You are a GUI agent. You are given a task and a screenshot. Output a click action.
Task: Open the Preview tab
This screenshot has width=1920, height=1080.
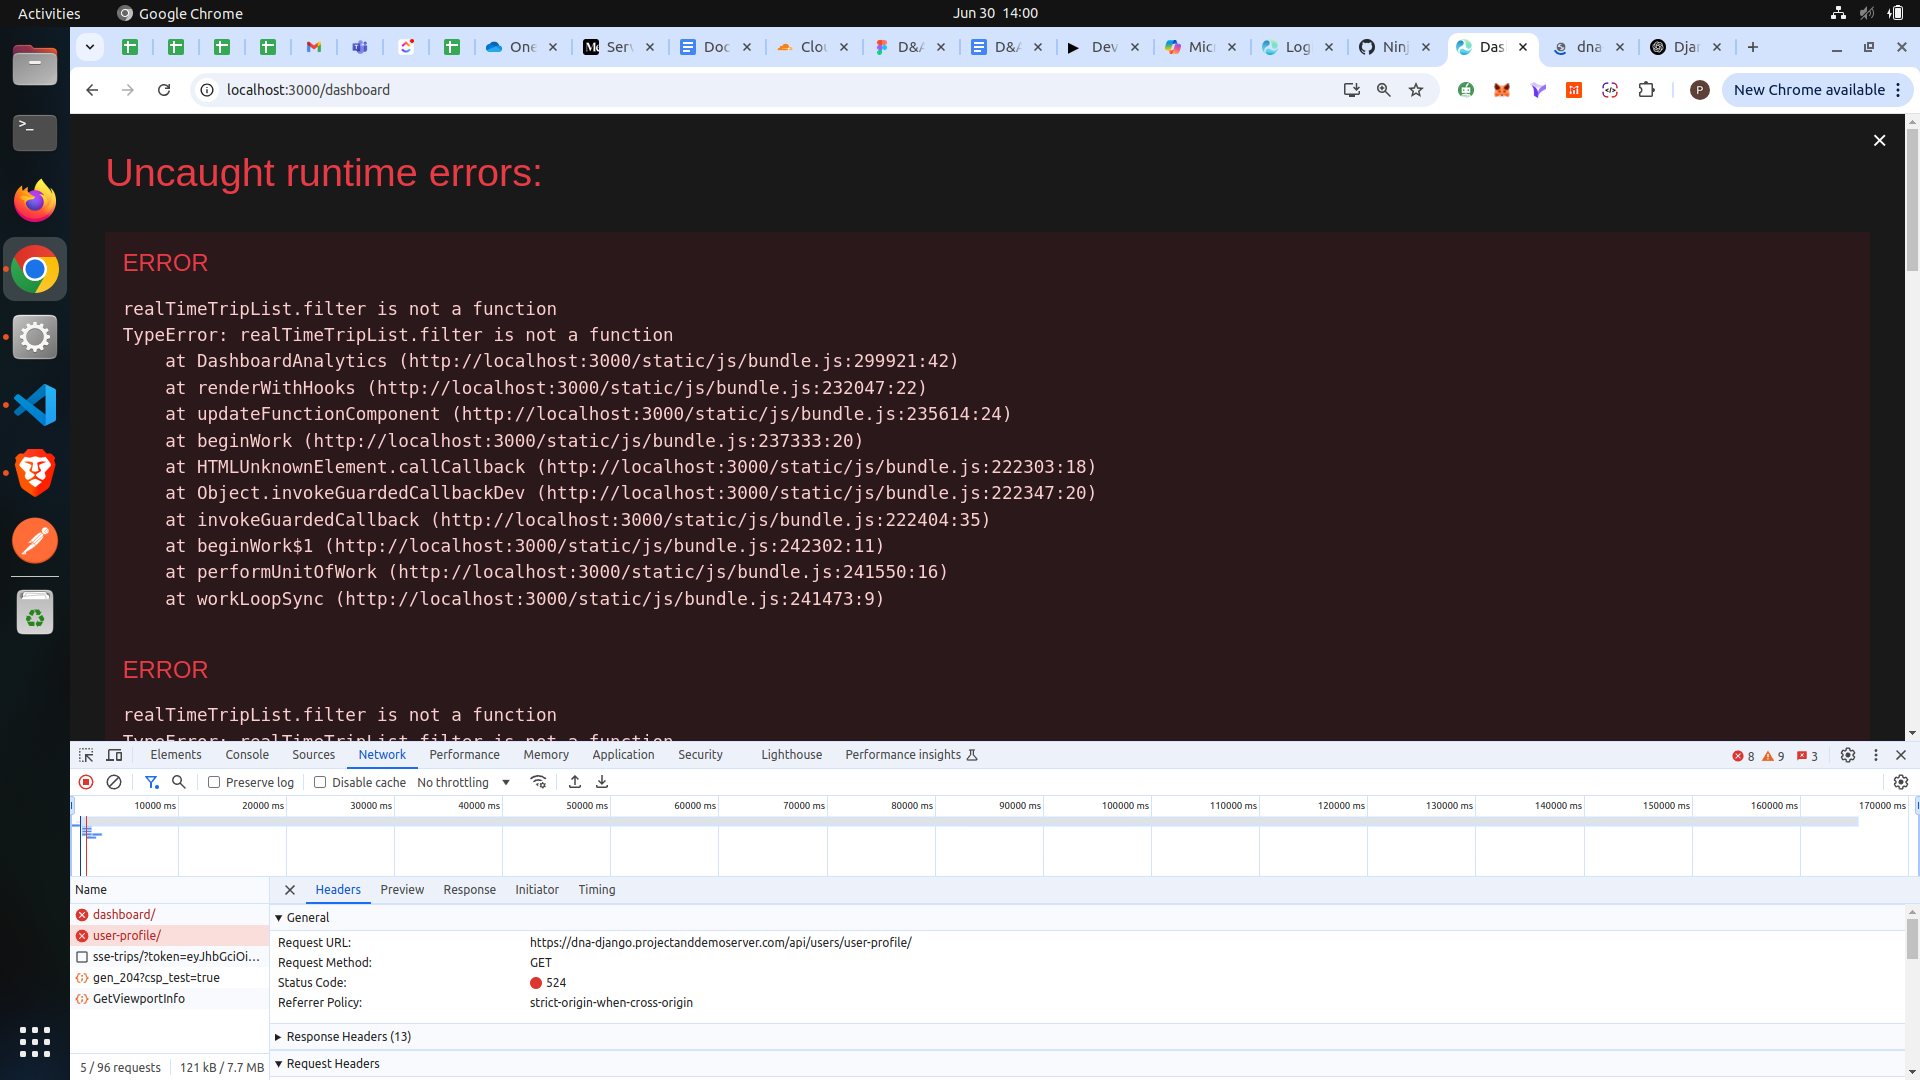(x=402, y=890)
